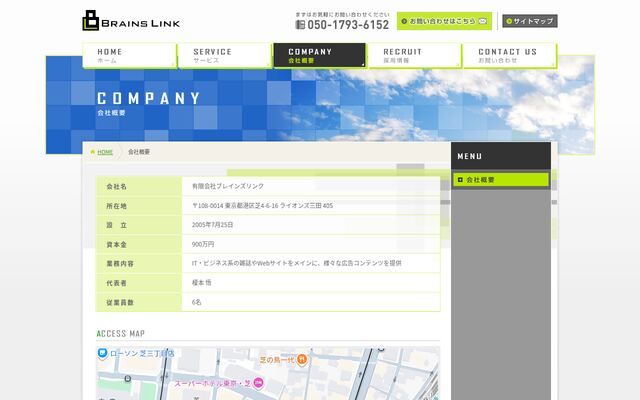Click the arrow icon on the サイトマップ button
640x400 pixels.
(x=509, y=21)
